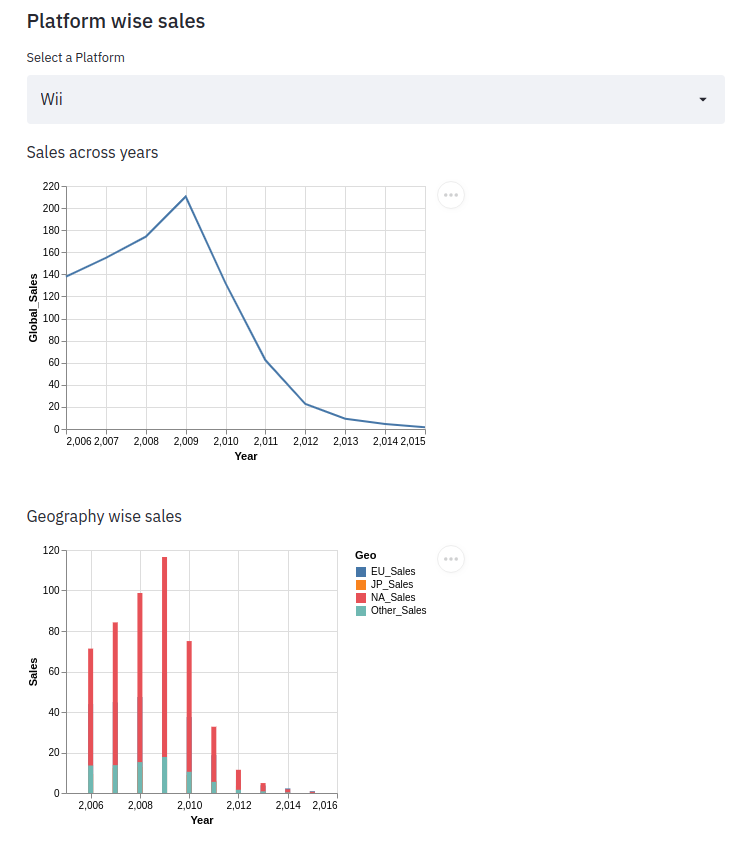Click the orange JP_Sales color swatch

point(361,584)
